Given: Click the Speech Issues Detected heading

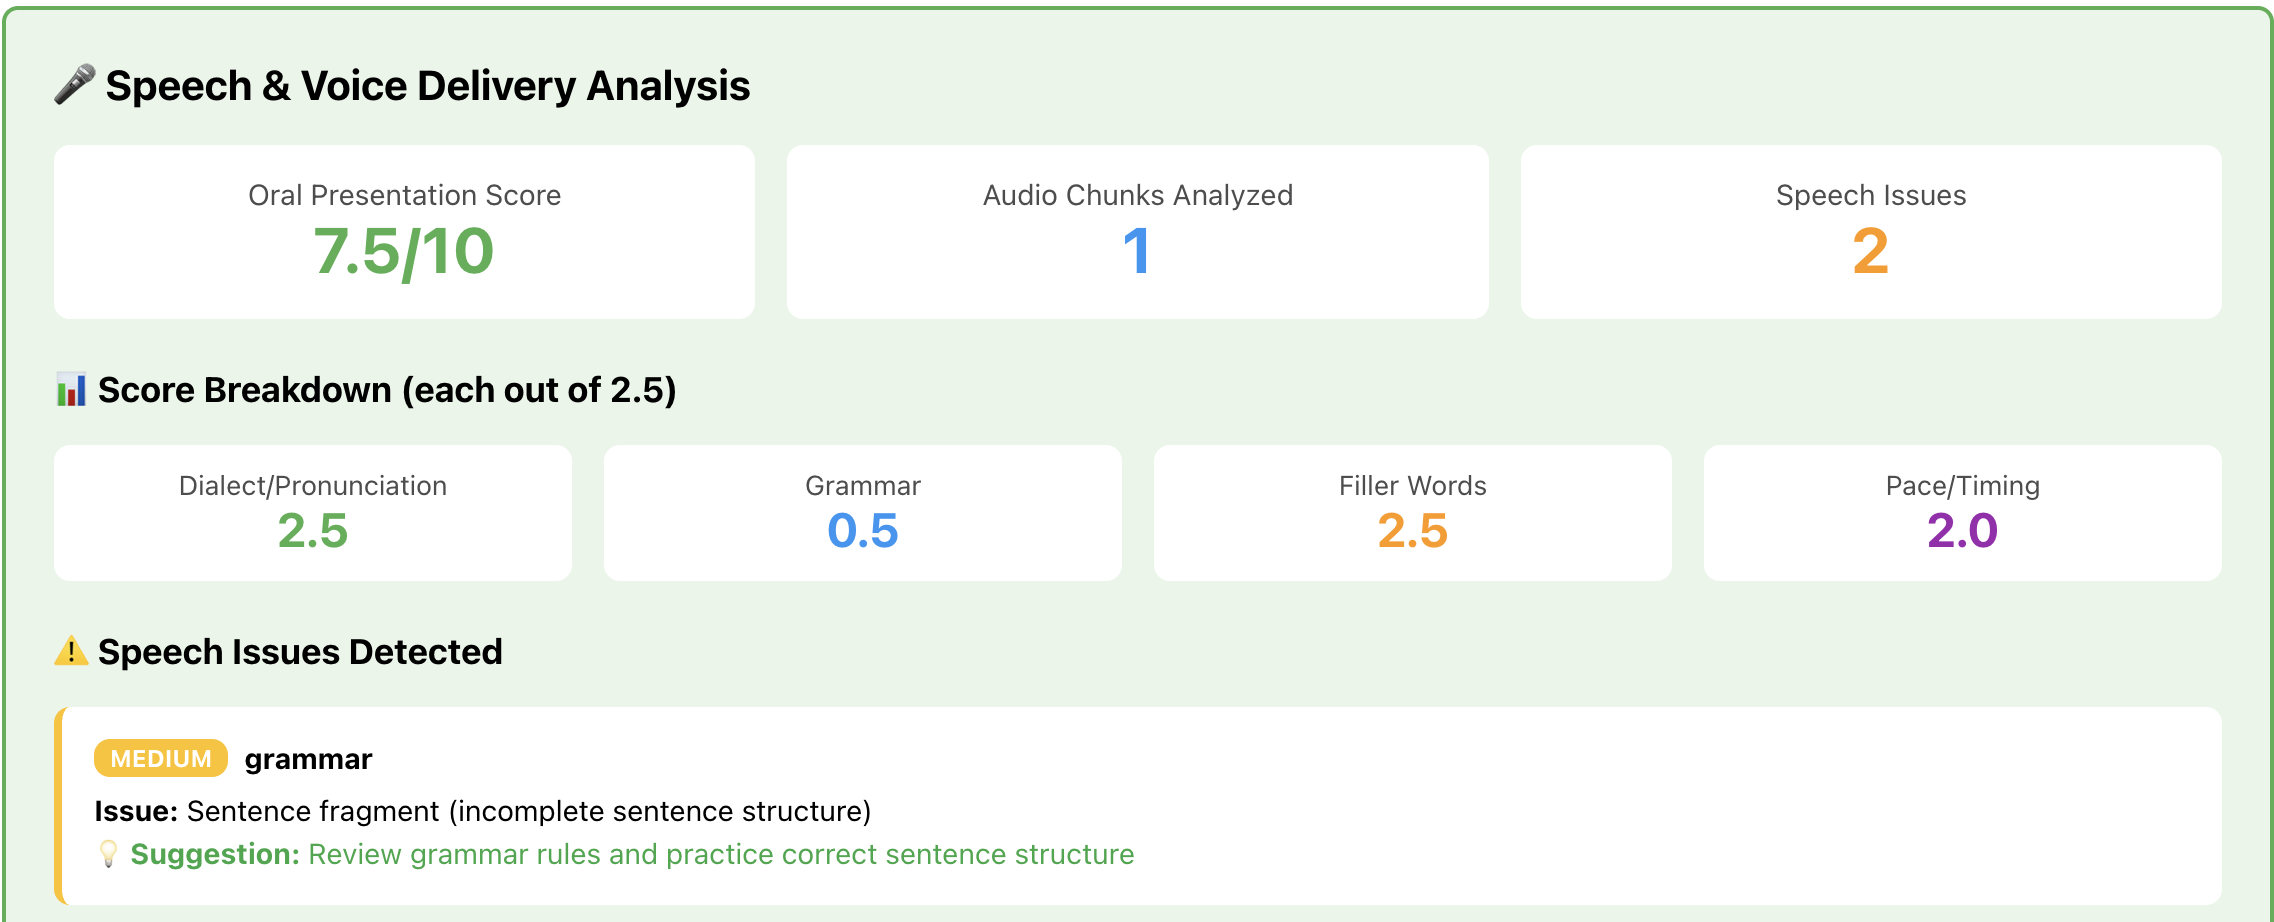Looking at the screenshot, I should coord(300,652).
